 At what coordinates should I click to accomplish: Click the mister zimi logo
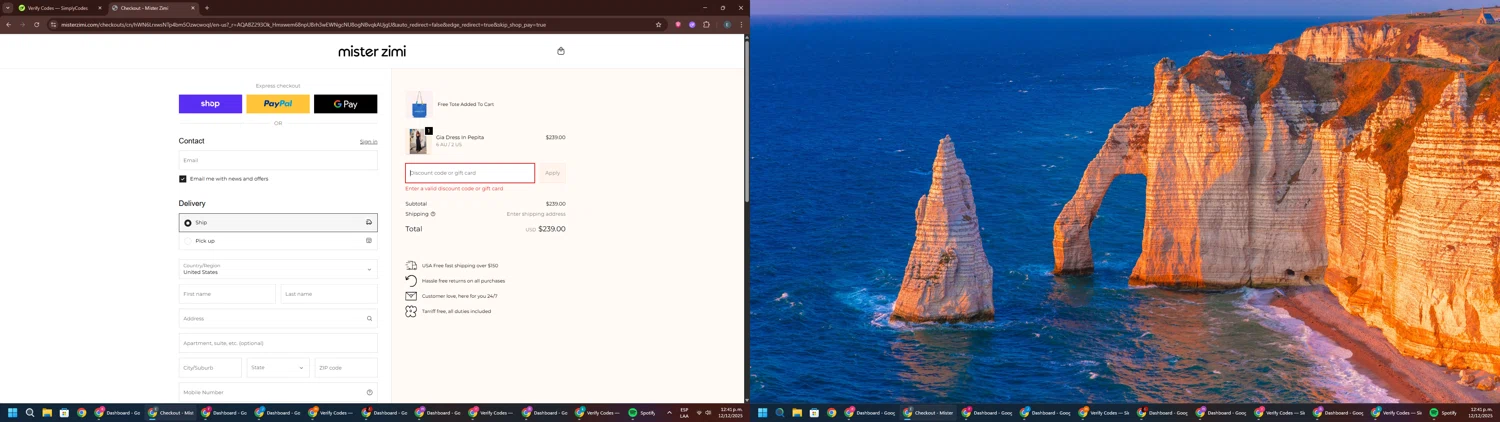pyautogui.click(x=372, y=51)
